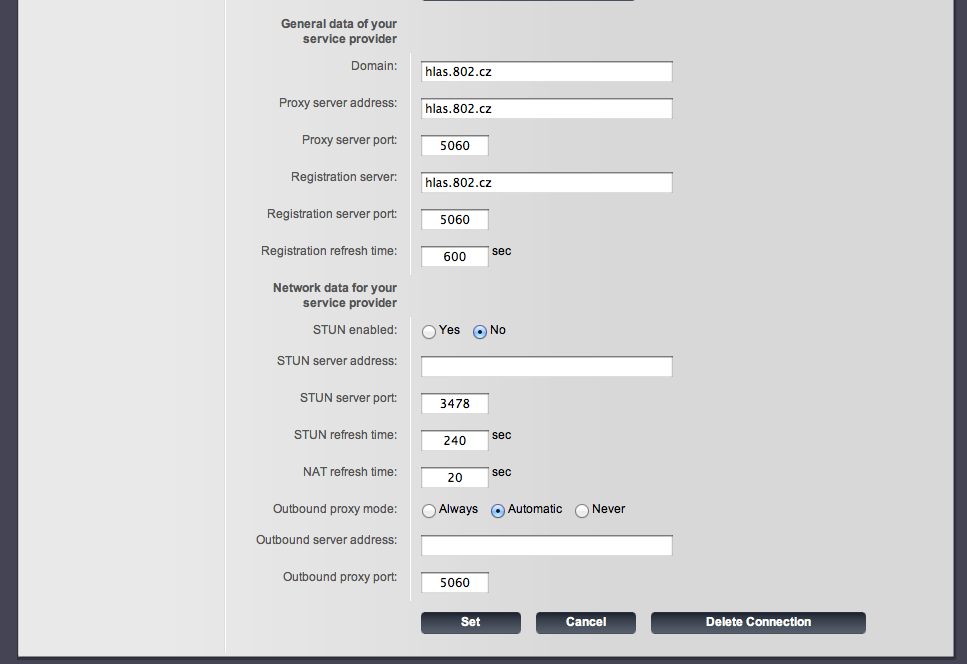Select No for STUN enabled

tap(479, 332)
